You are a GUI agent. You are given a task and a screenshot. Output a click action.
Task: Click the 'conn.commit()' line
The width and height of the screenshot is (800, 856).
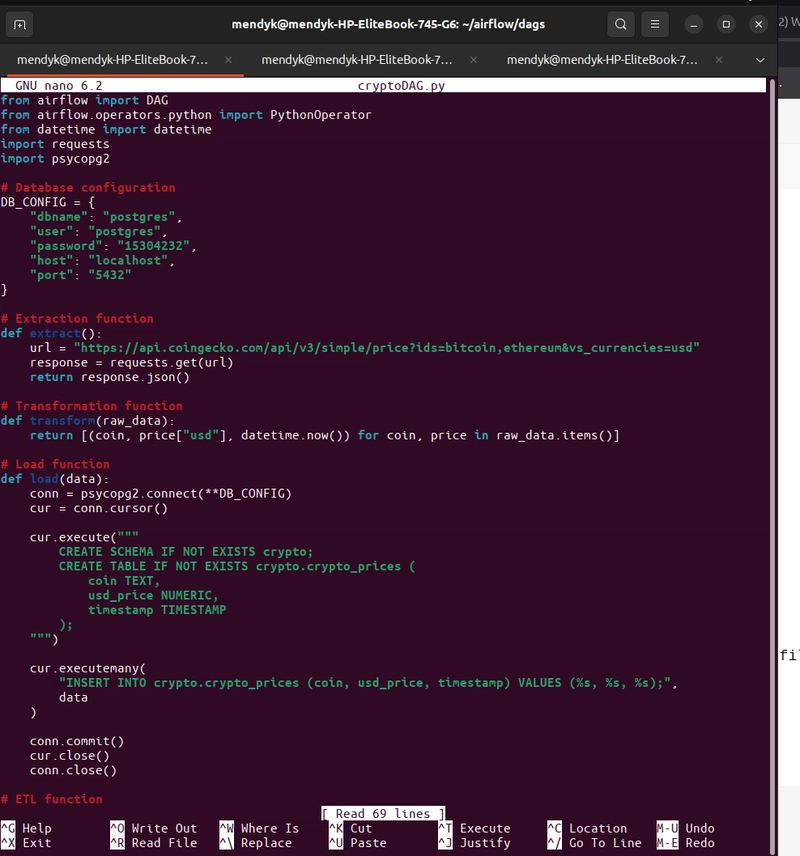point(77,741)
